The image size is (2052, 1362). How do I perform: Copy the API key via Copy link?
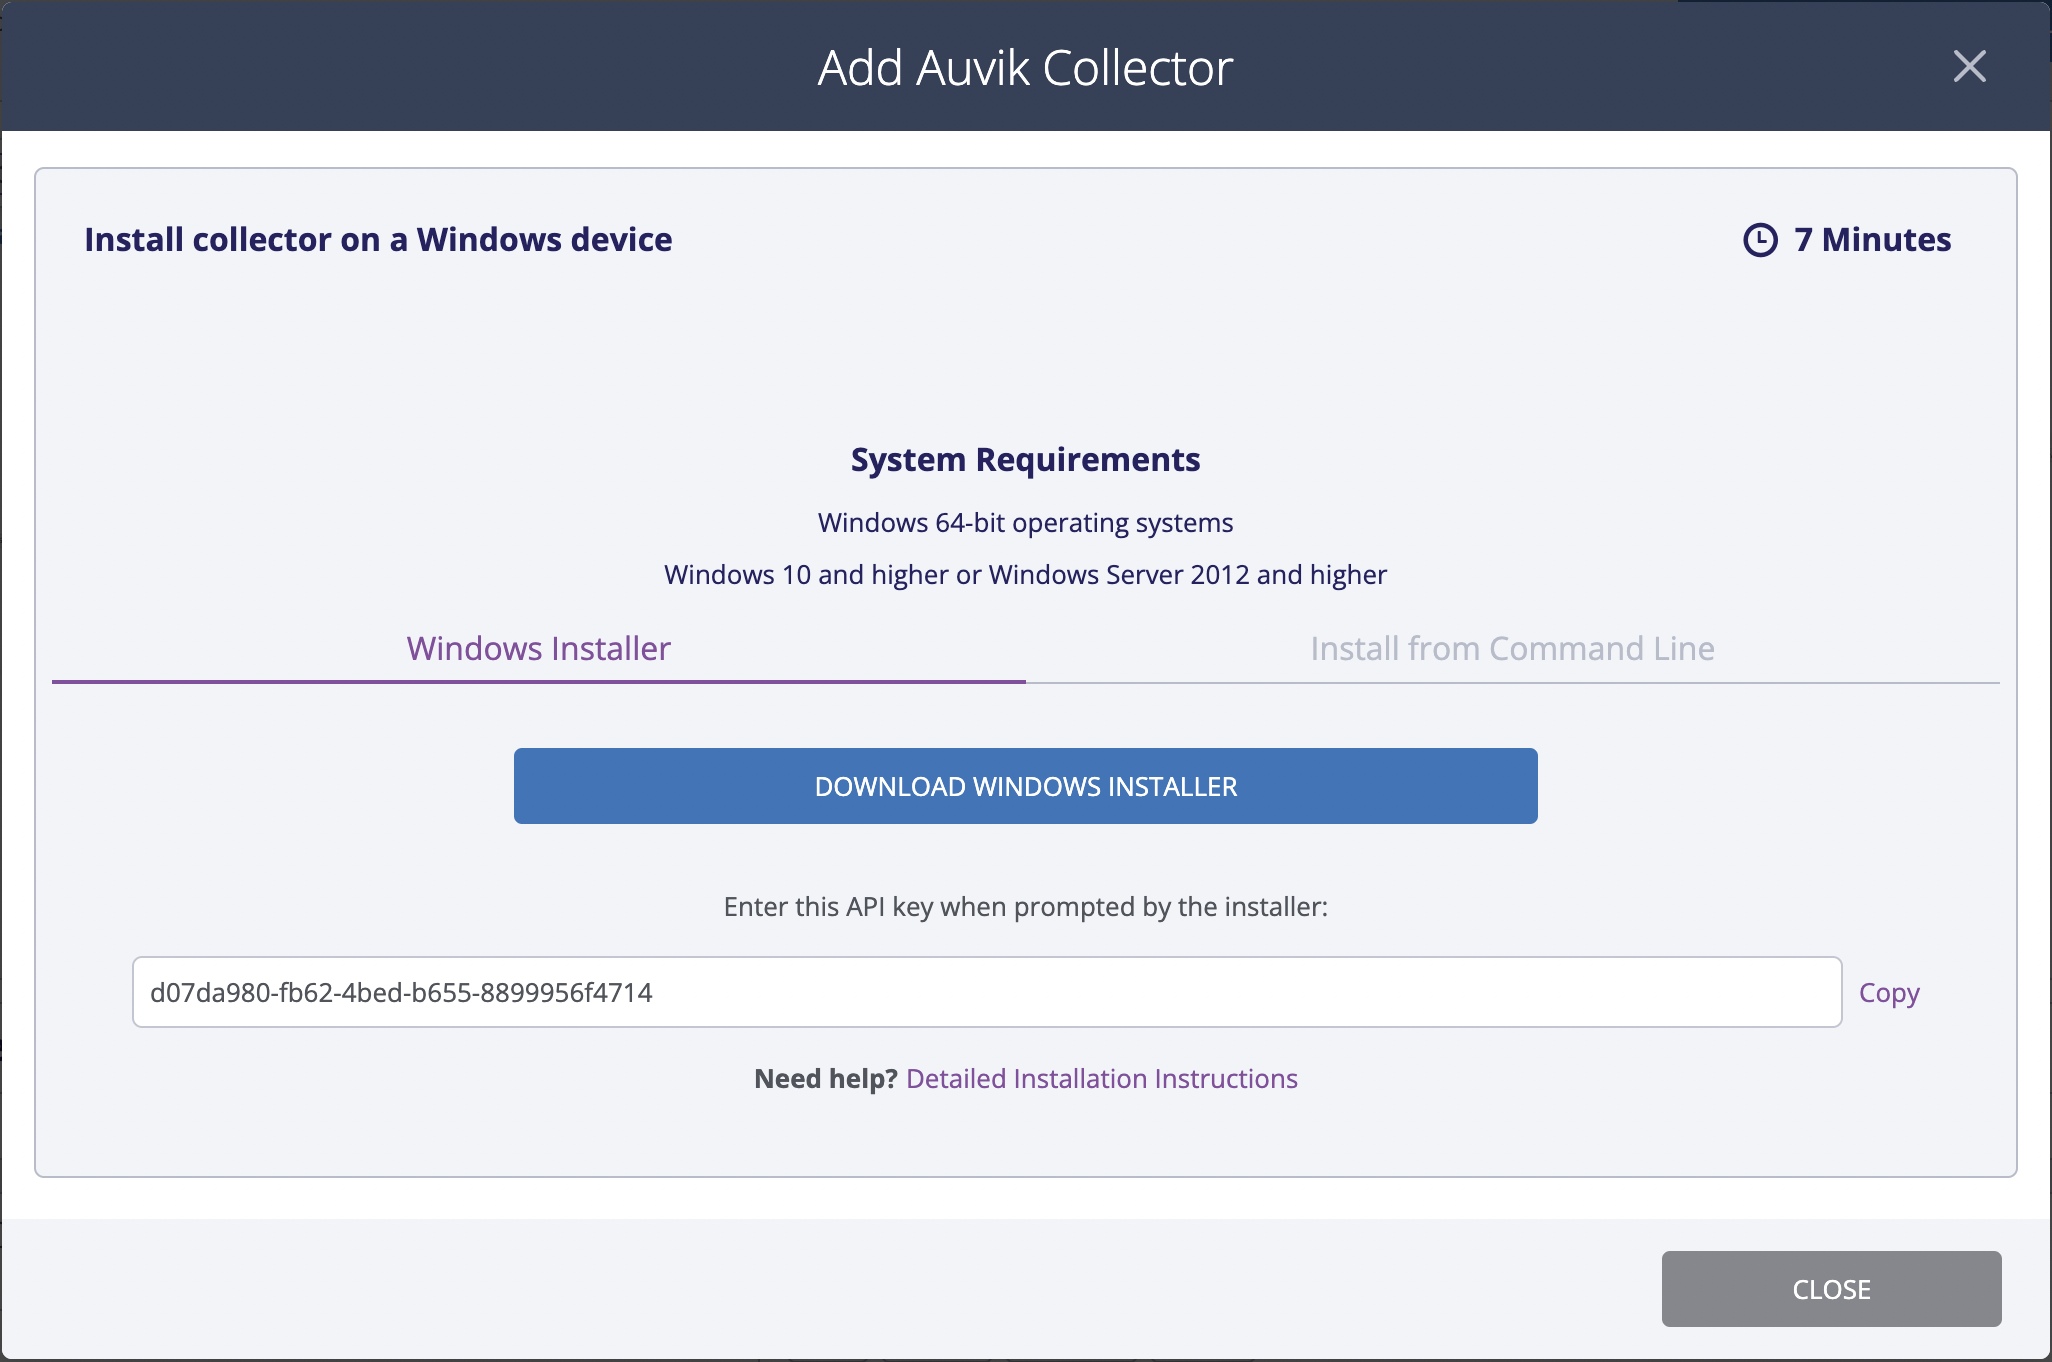point(1889,993)
